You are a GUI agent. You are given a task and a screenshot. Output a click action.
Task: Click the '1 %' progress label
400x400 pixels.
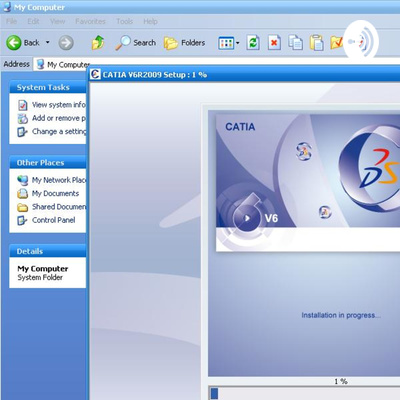341,381
